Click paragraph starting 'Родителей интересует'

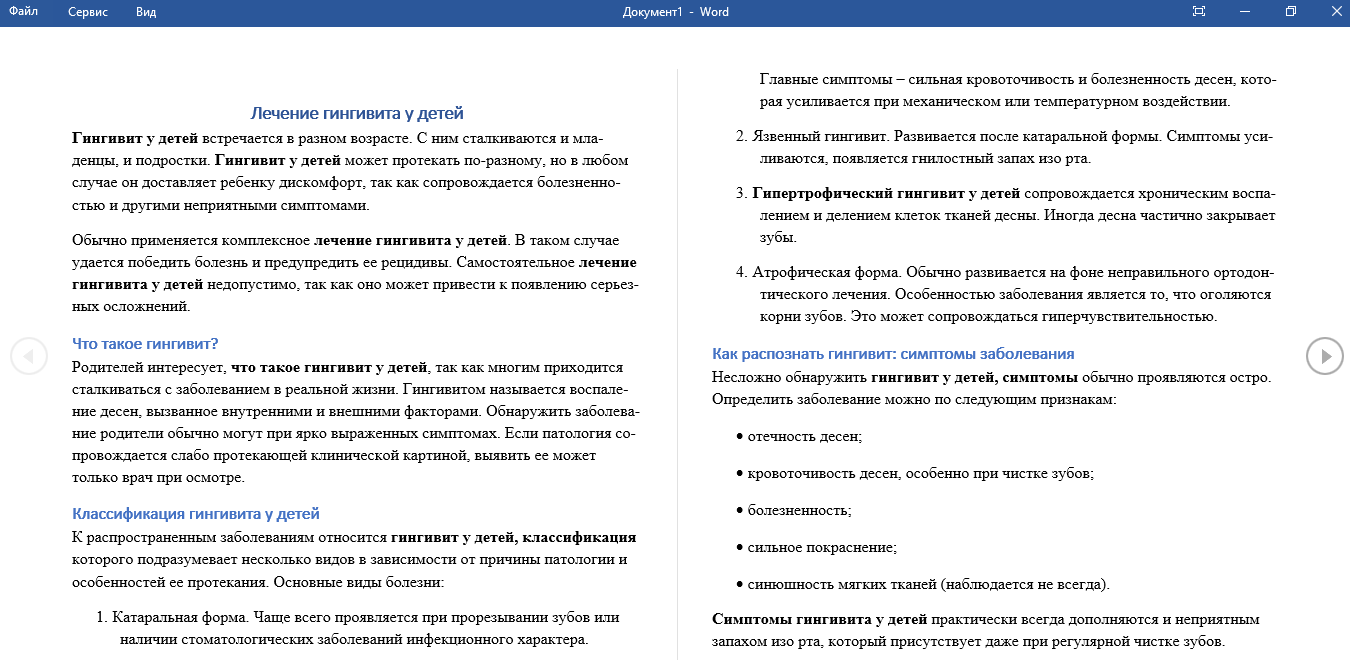(355, 422)
